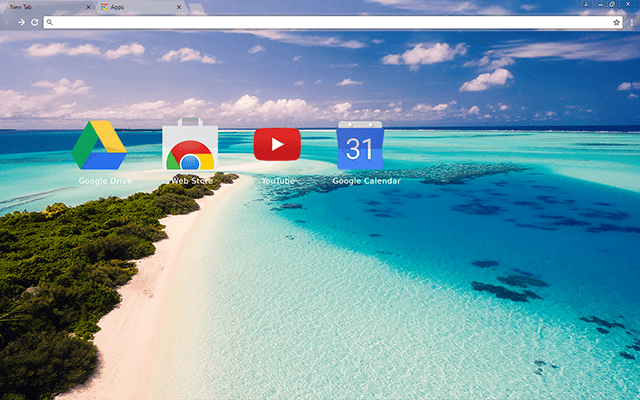Open the user profile button in the title bar
Screen dimensions: 640x400
585,6
